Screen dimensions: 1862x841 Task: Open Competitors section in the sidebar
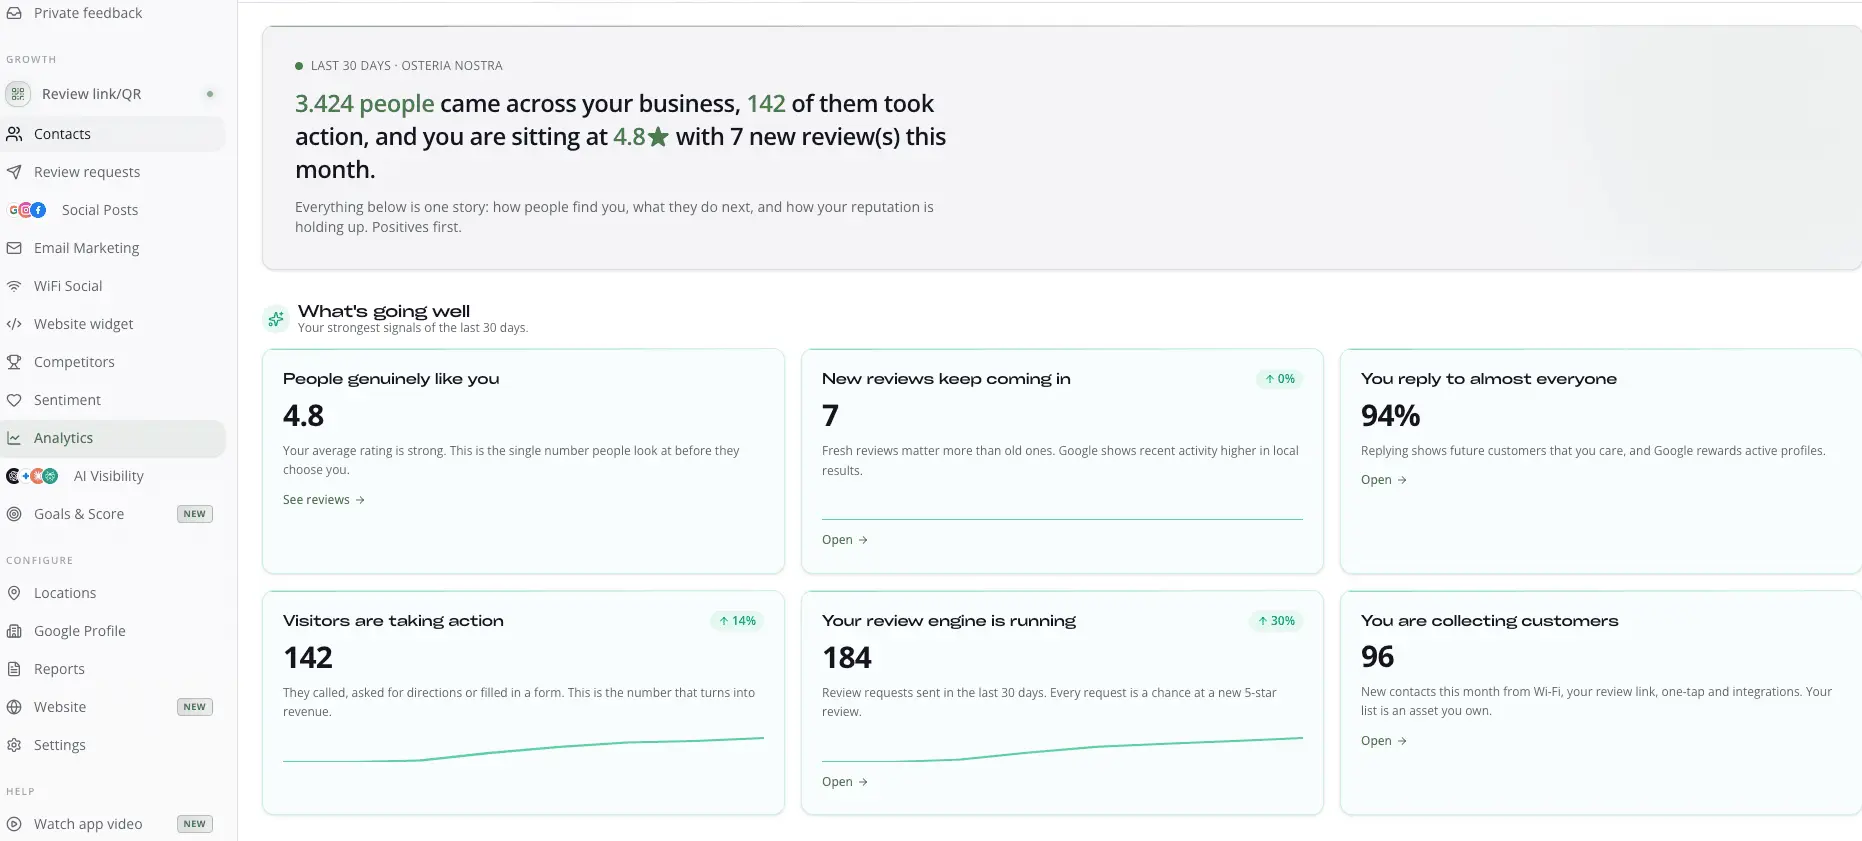point(113,362)
